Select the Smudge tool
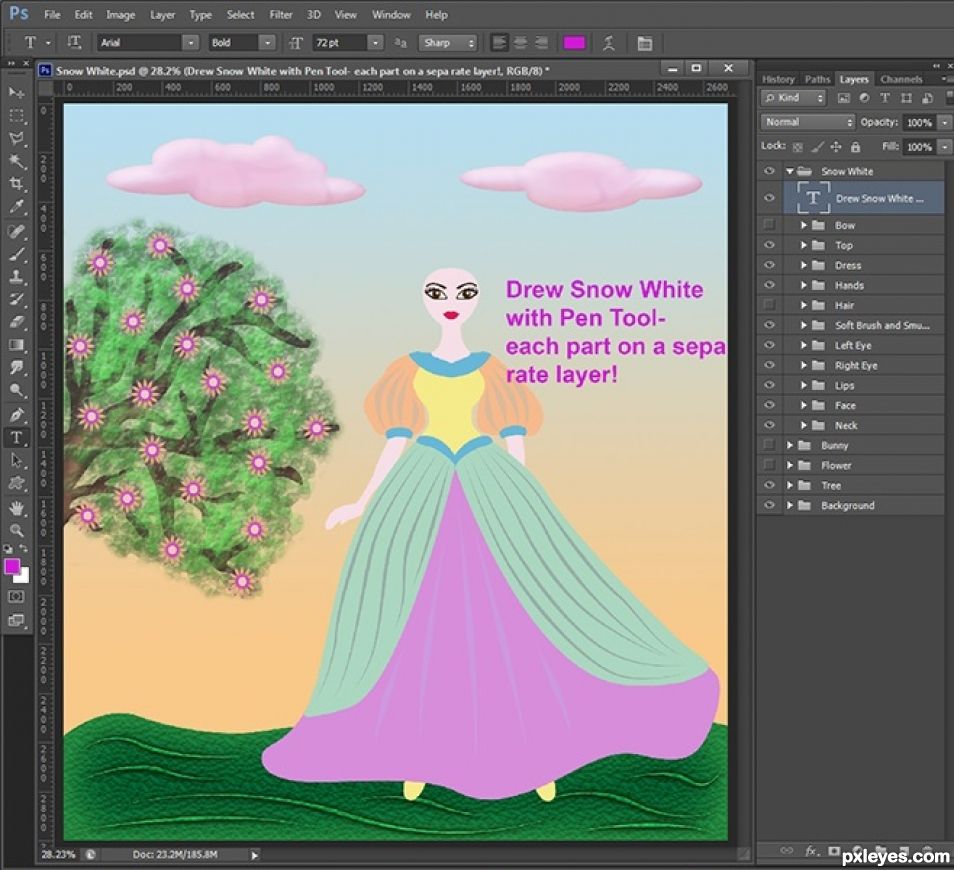Viewport: 954px width, 870px height. pyautogui.click(x=16, y=367)
